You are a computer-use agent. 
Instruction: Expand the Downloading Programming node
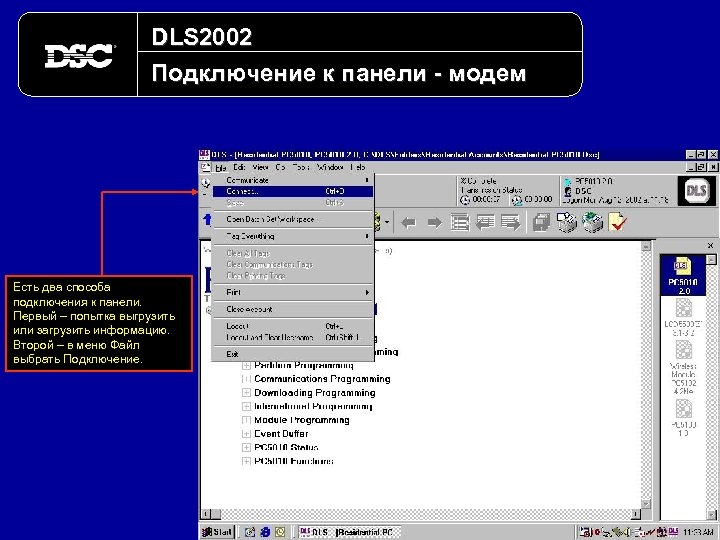coord(246,393)
